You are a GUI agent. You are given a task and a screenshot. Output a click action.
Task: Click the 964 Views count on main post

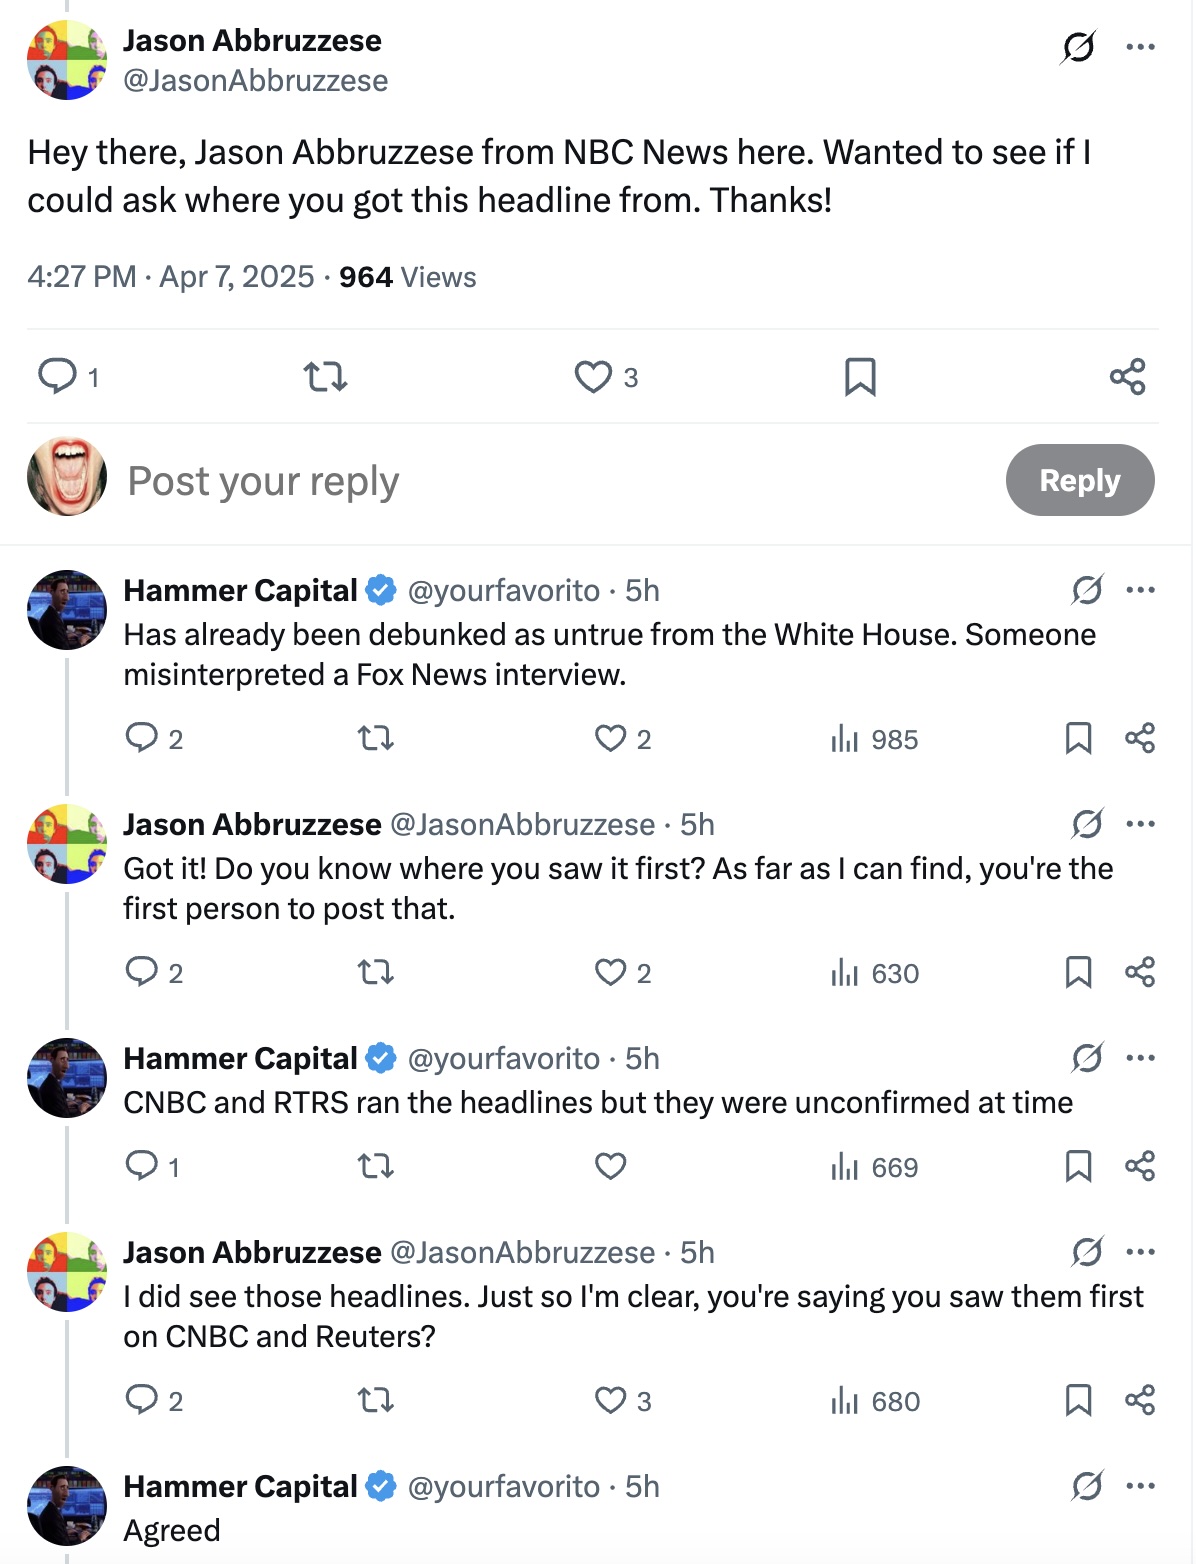click(407, 277)
